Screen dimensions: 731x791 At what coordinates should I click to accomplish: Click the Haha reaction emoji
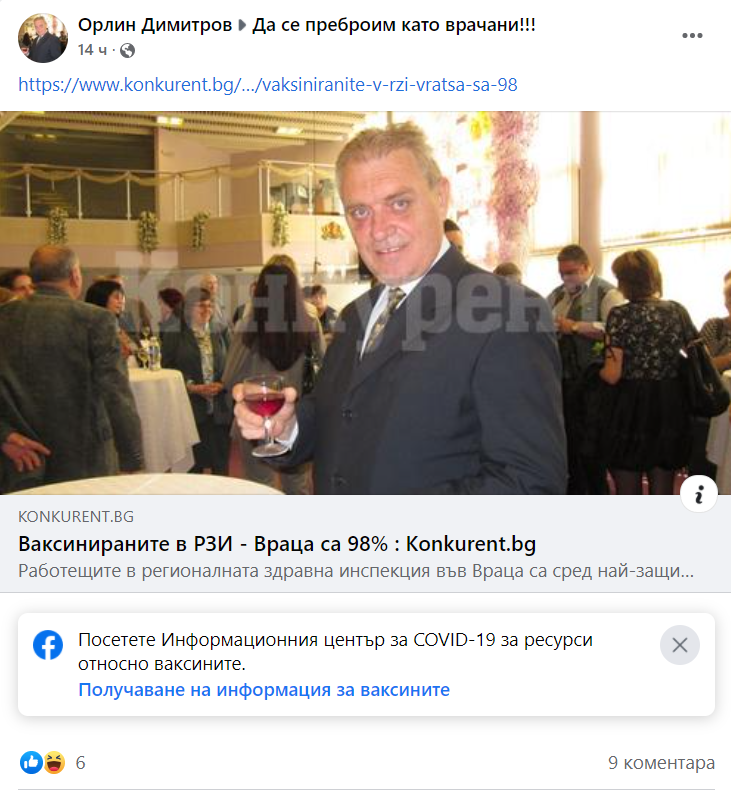[x=54, y=762]
